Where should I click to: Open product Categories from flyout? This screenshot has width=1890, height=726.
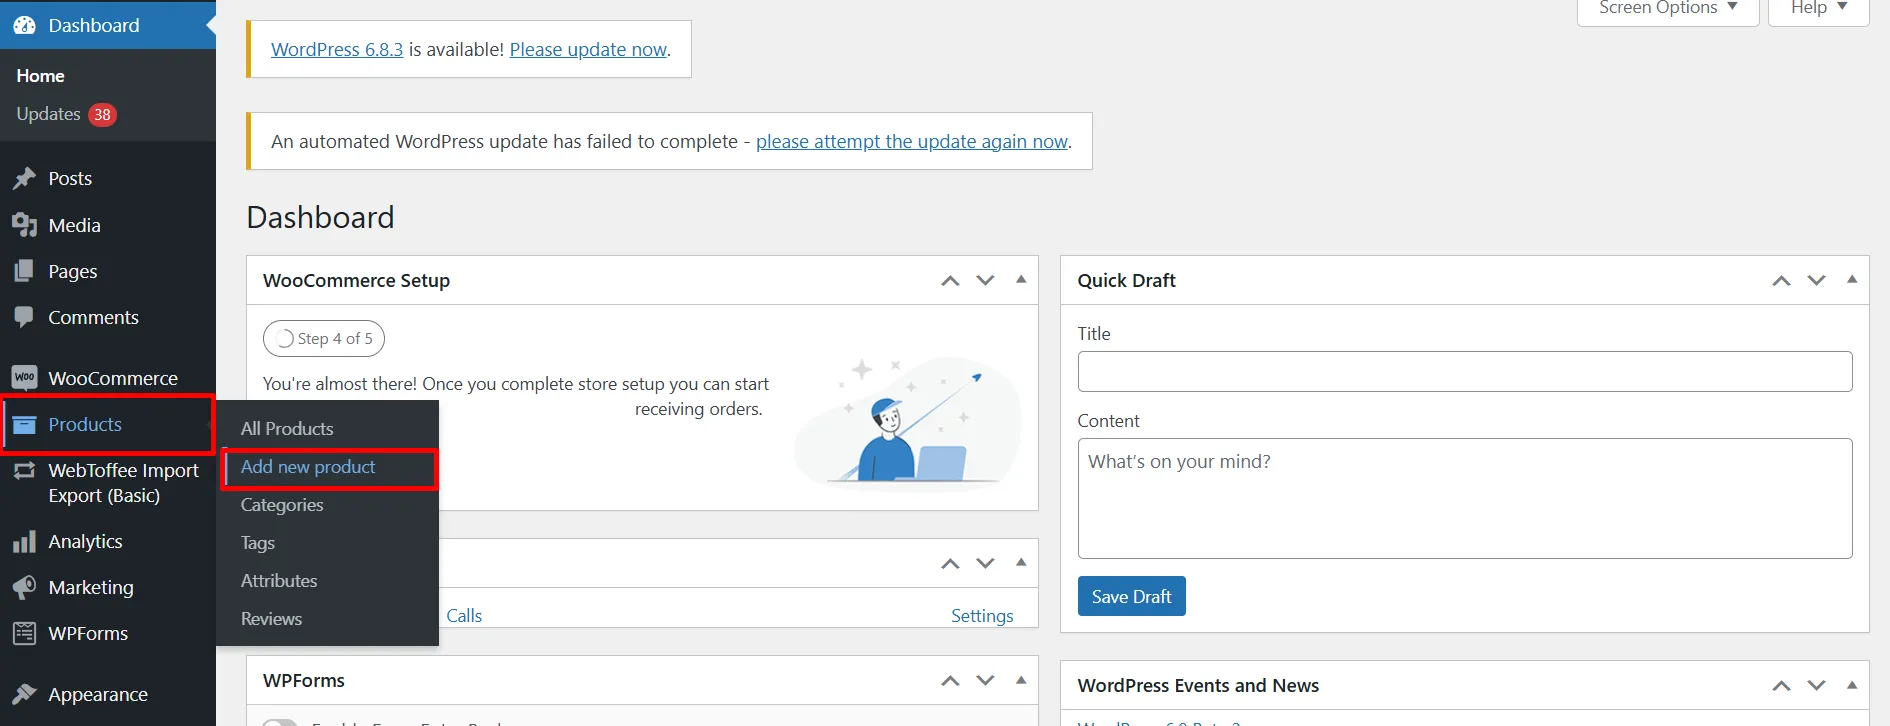[282, 505]
